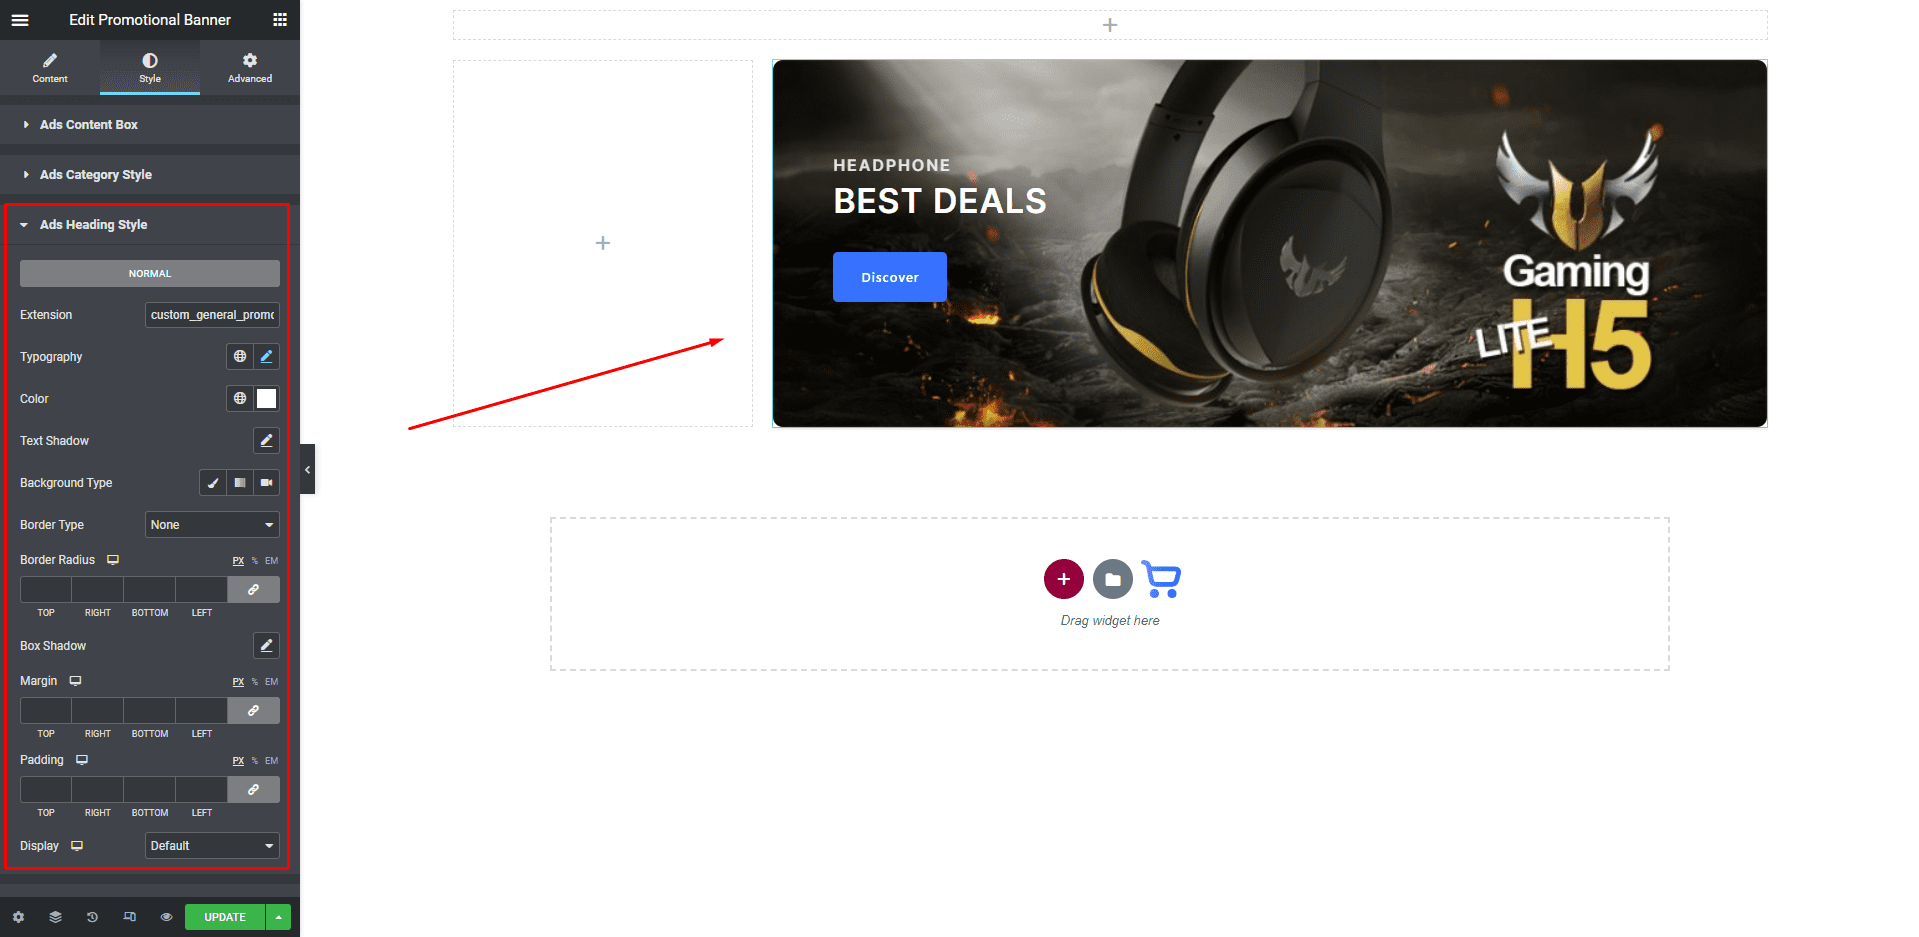The image size is (1919, 937).
Task: Open Text Shadow edit pencil
Action: pyautogui.click(x=266, y=441)
